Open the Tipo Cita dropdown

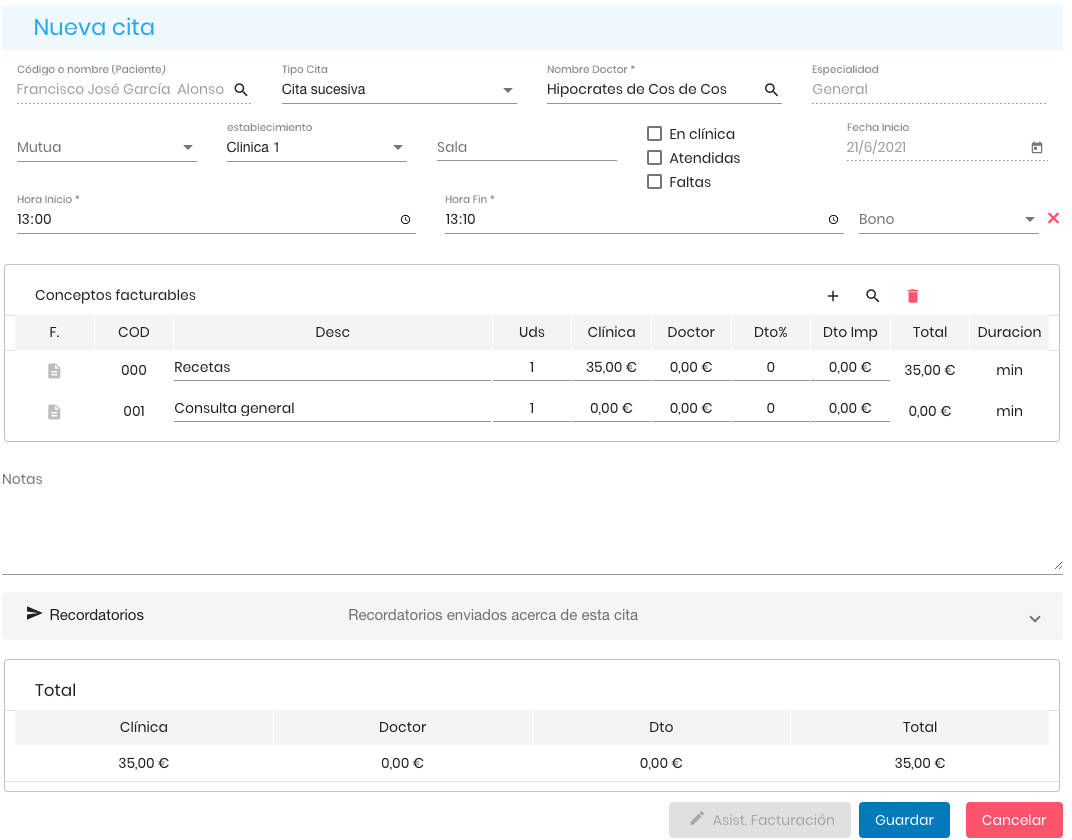coord(506,90)
